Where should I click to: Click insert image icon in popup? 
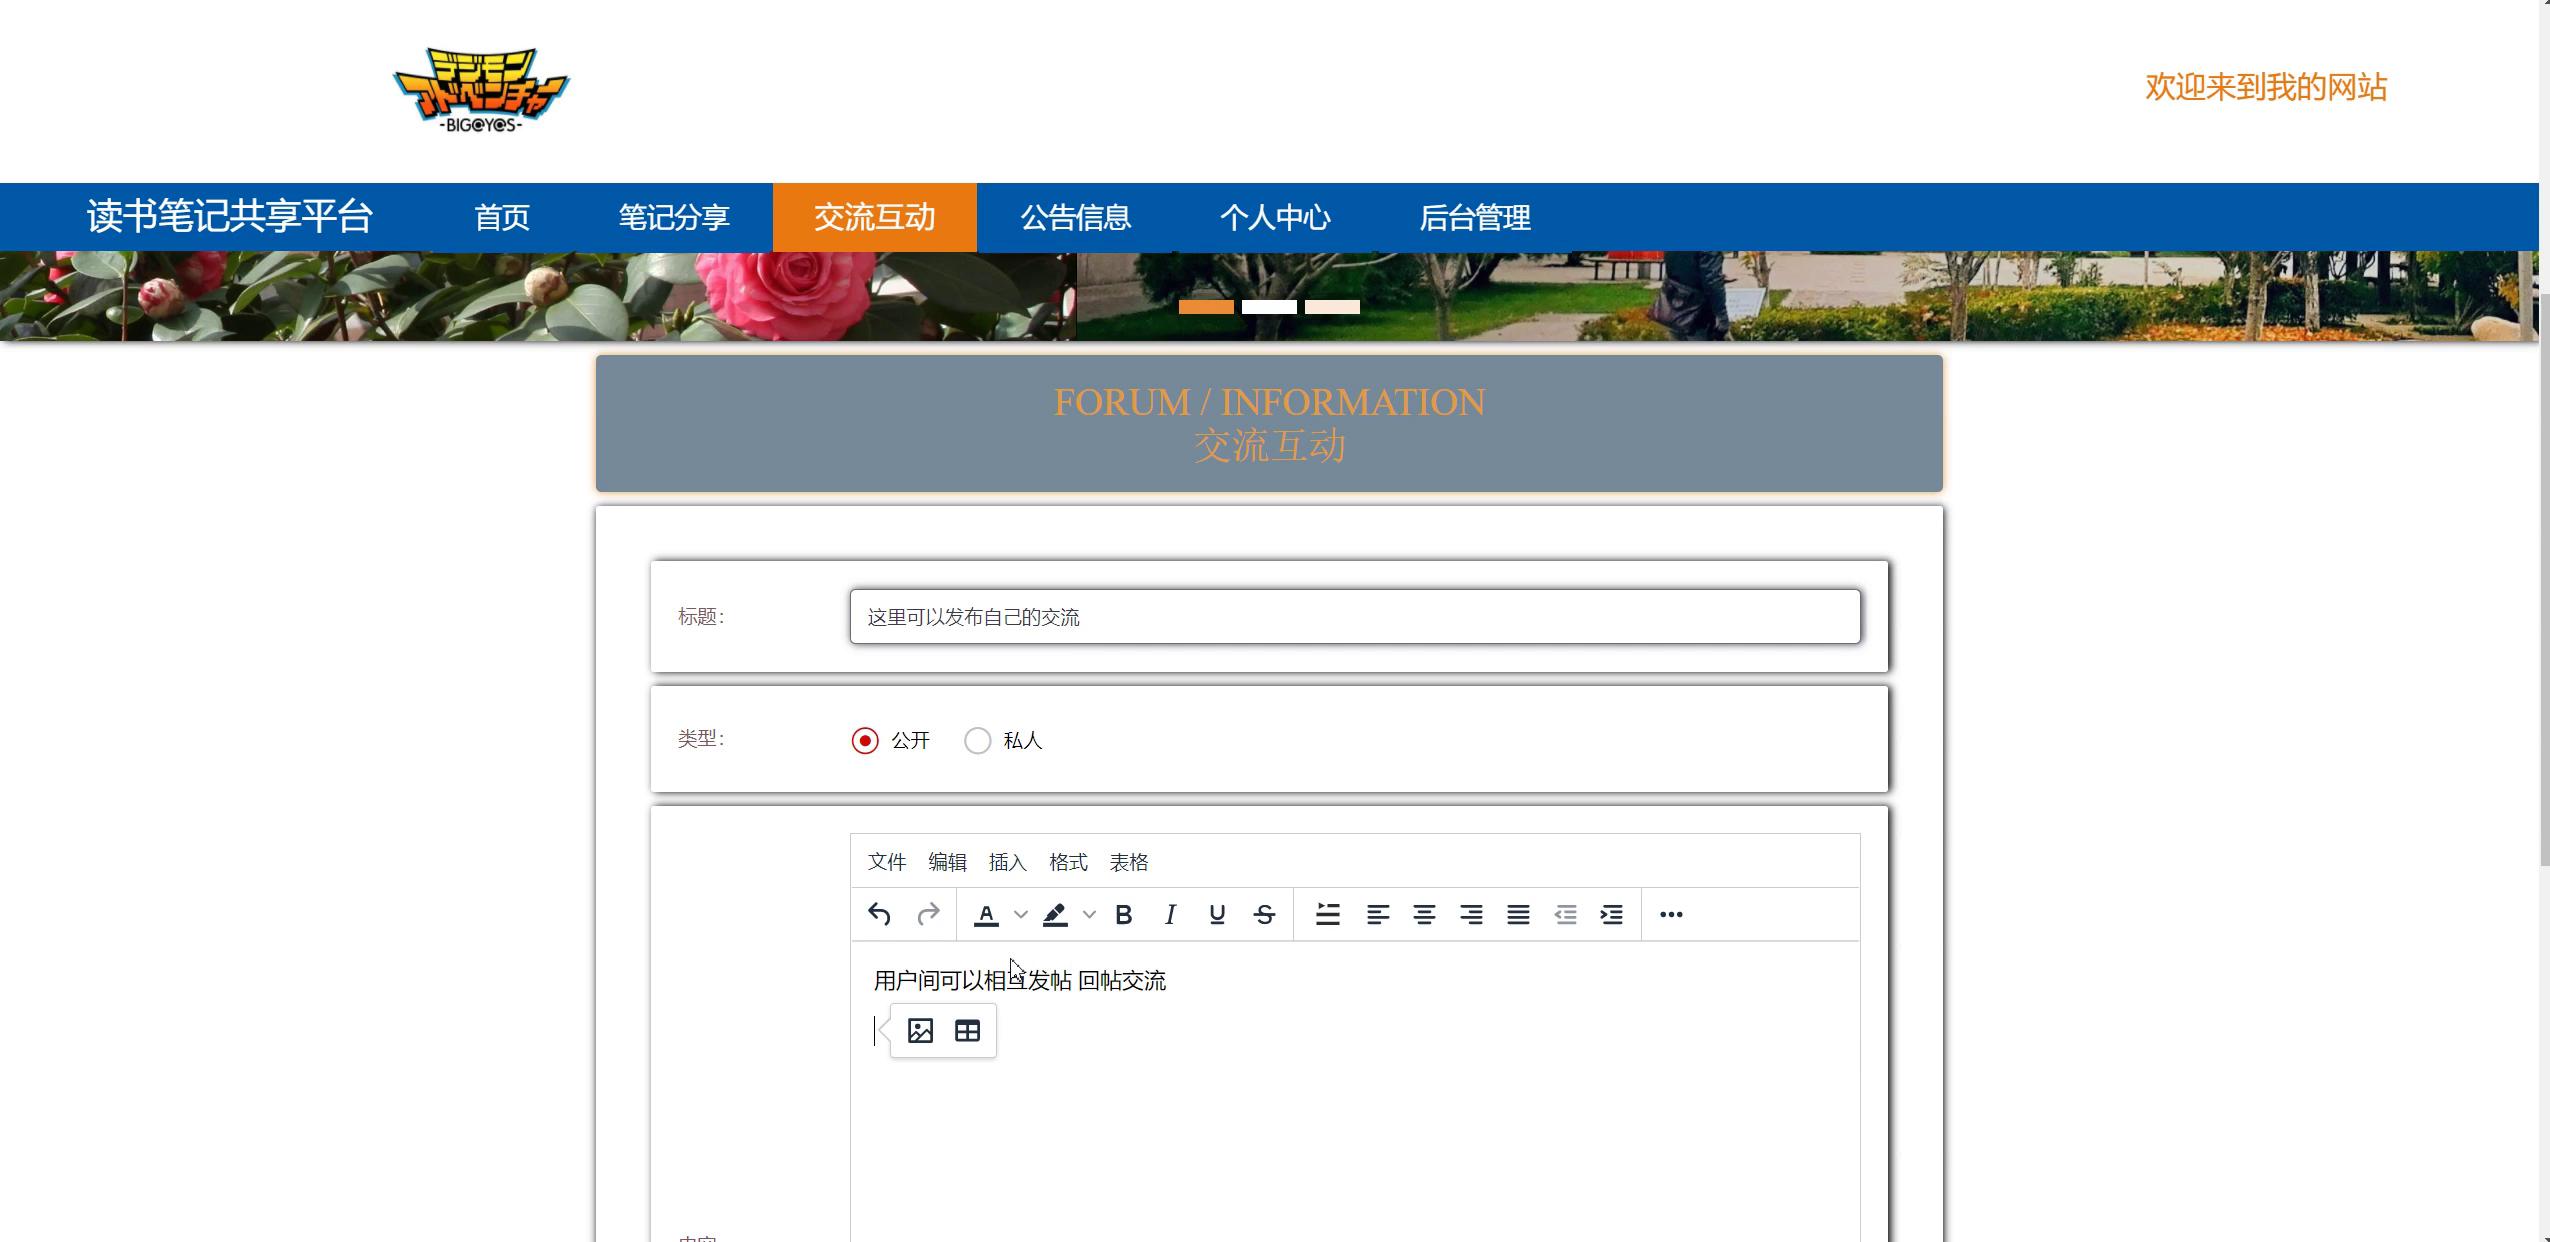pos(920,1031)
